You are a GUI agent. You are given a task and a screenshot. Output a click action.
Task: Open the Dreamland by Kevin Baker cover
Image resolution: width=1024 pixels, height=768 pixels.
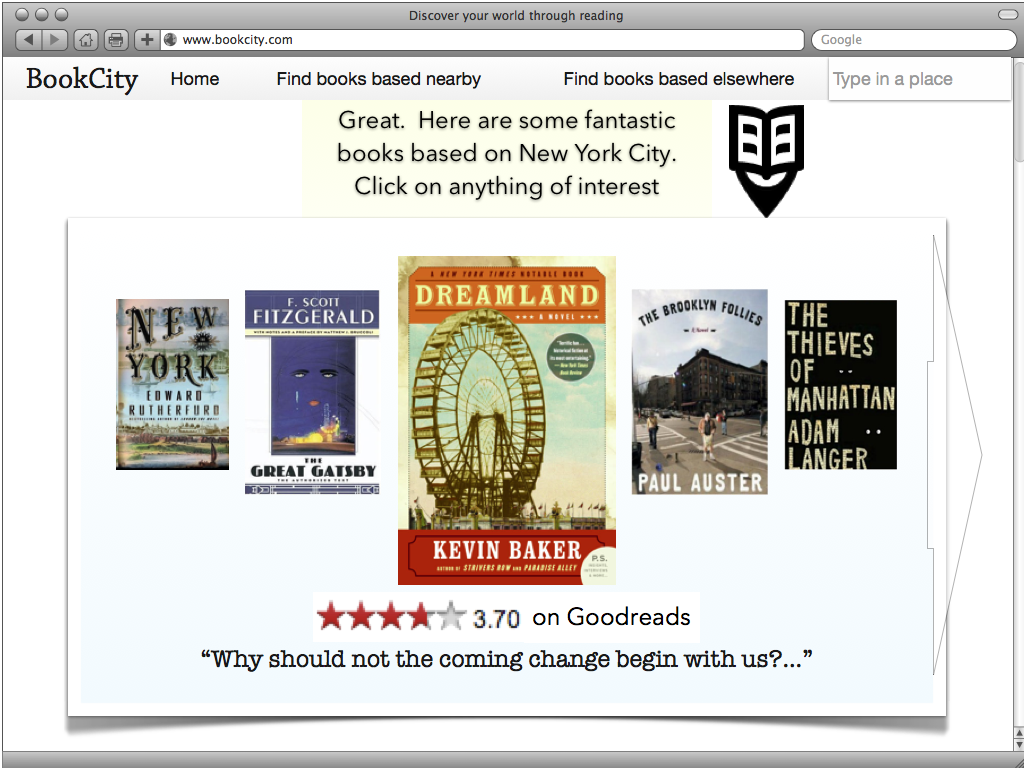[507, 420]
